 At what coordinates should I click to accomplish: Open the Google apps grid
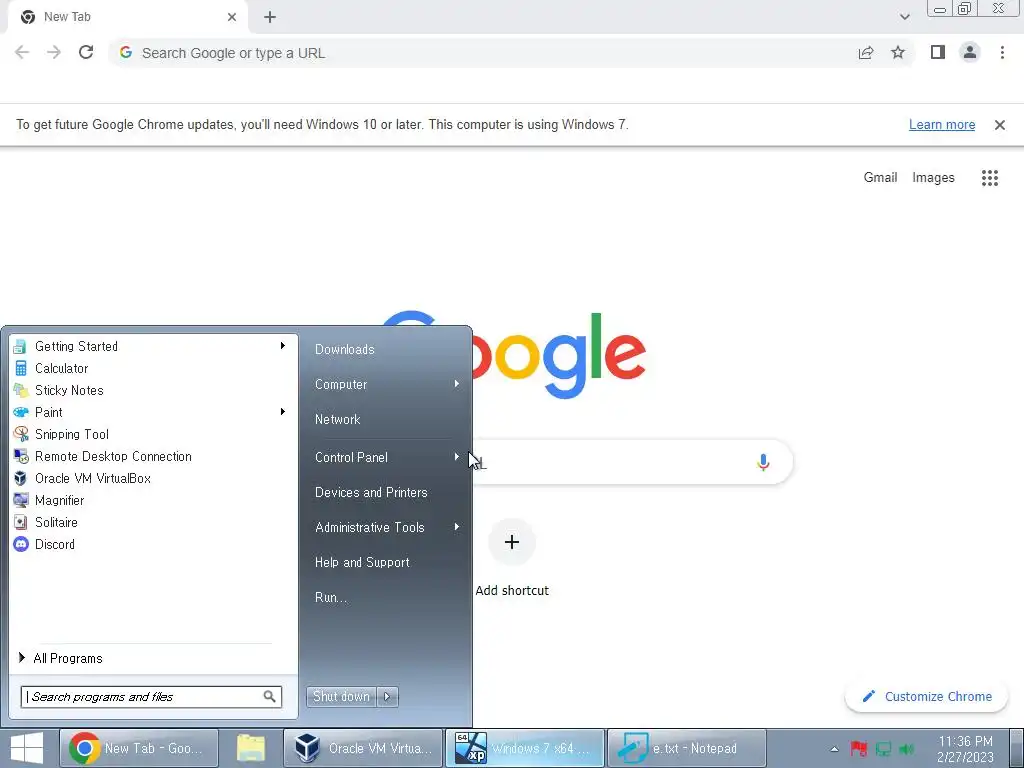click(990, 178)
